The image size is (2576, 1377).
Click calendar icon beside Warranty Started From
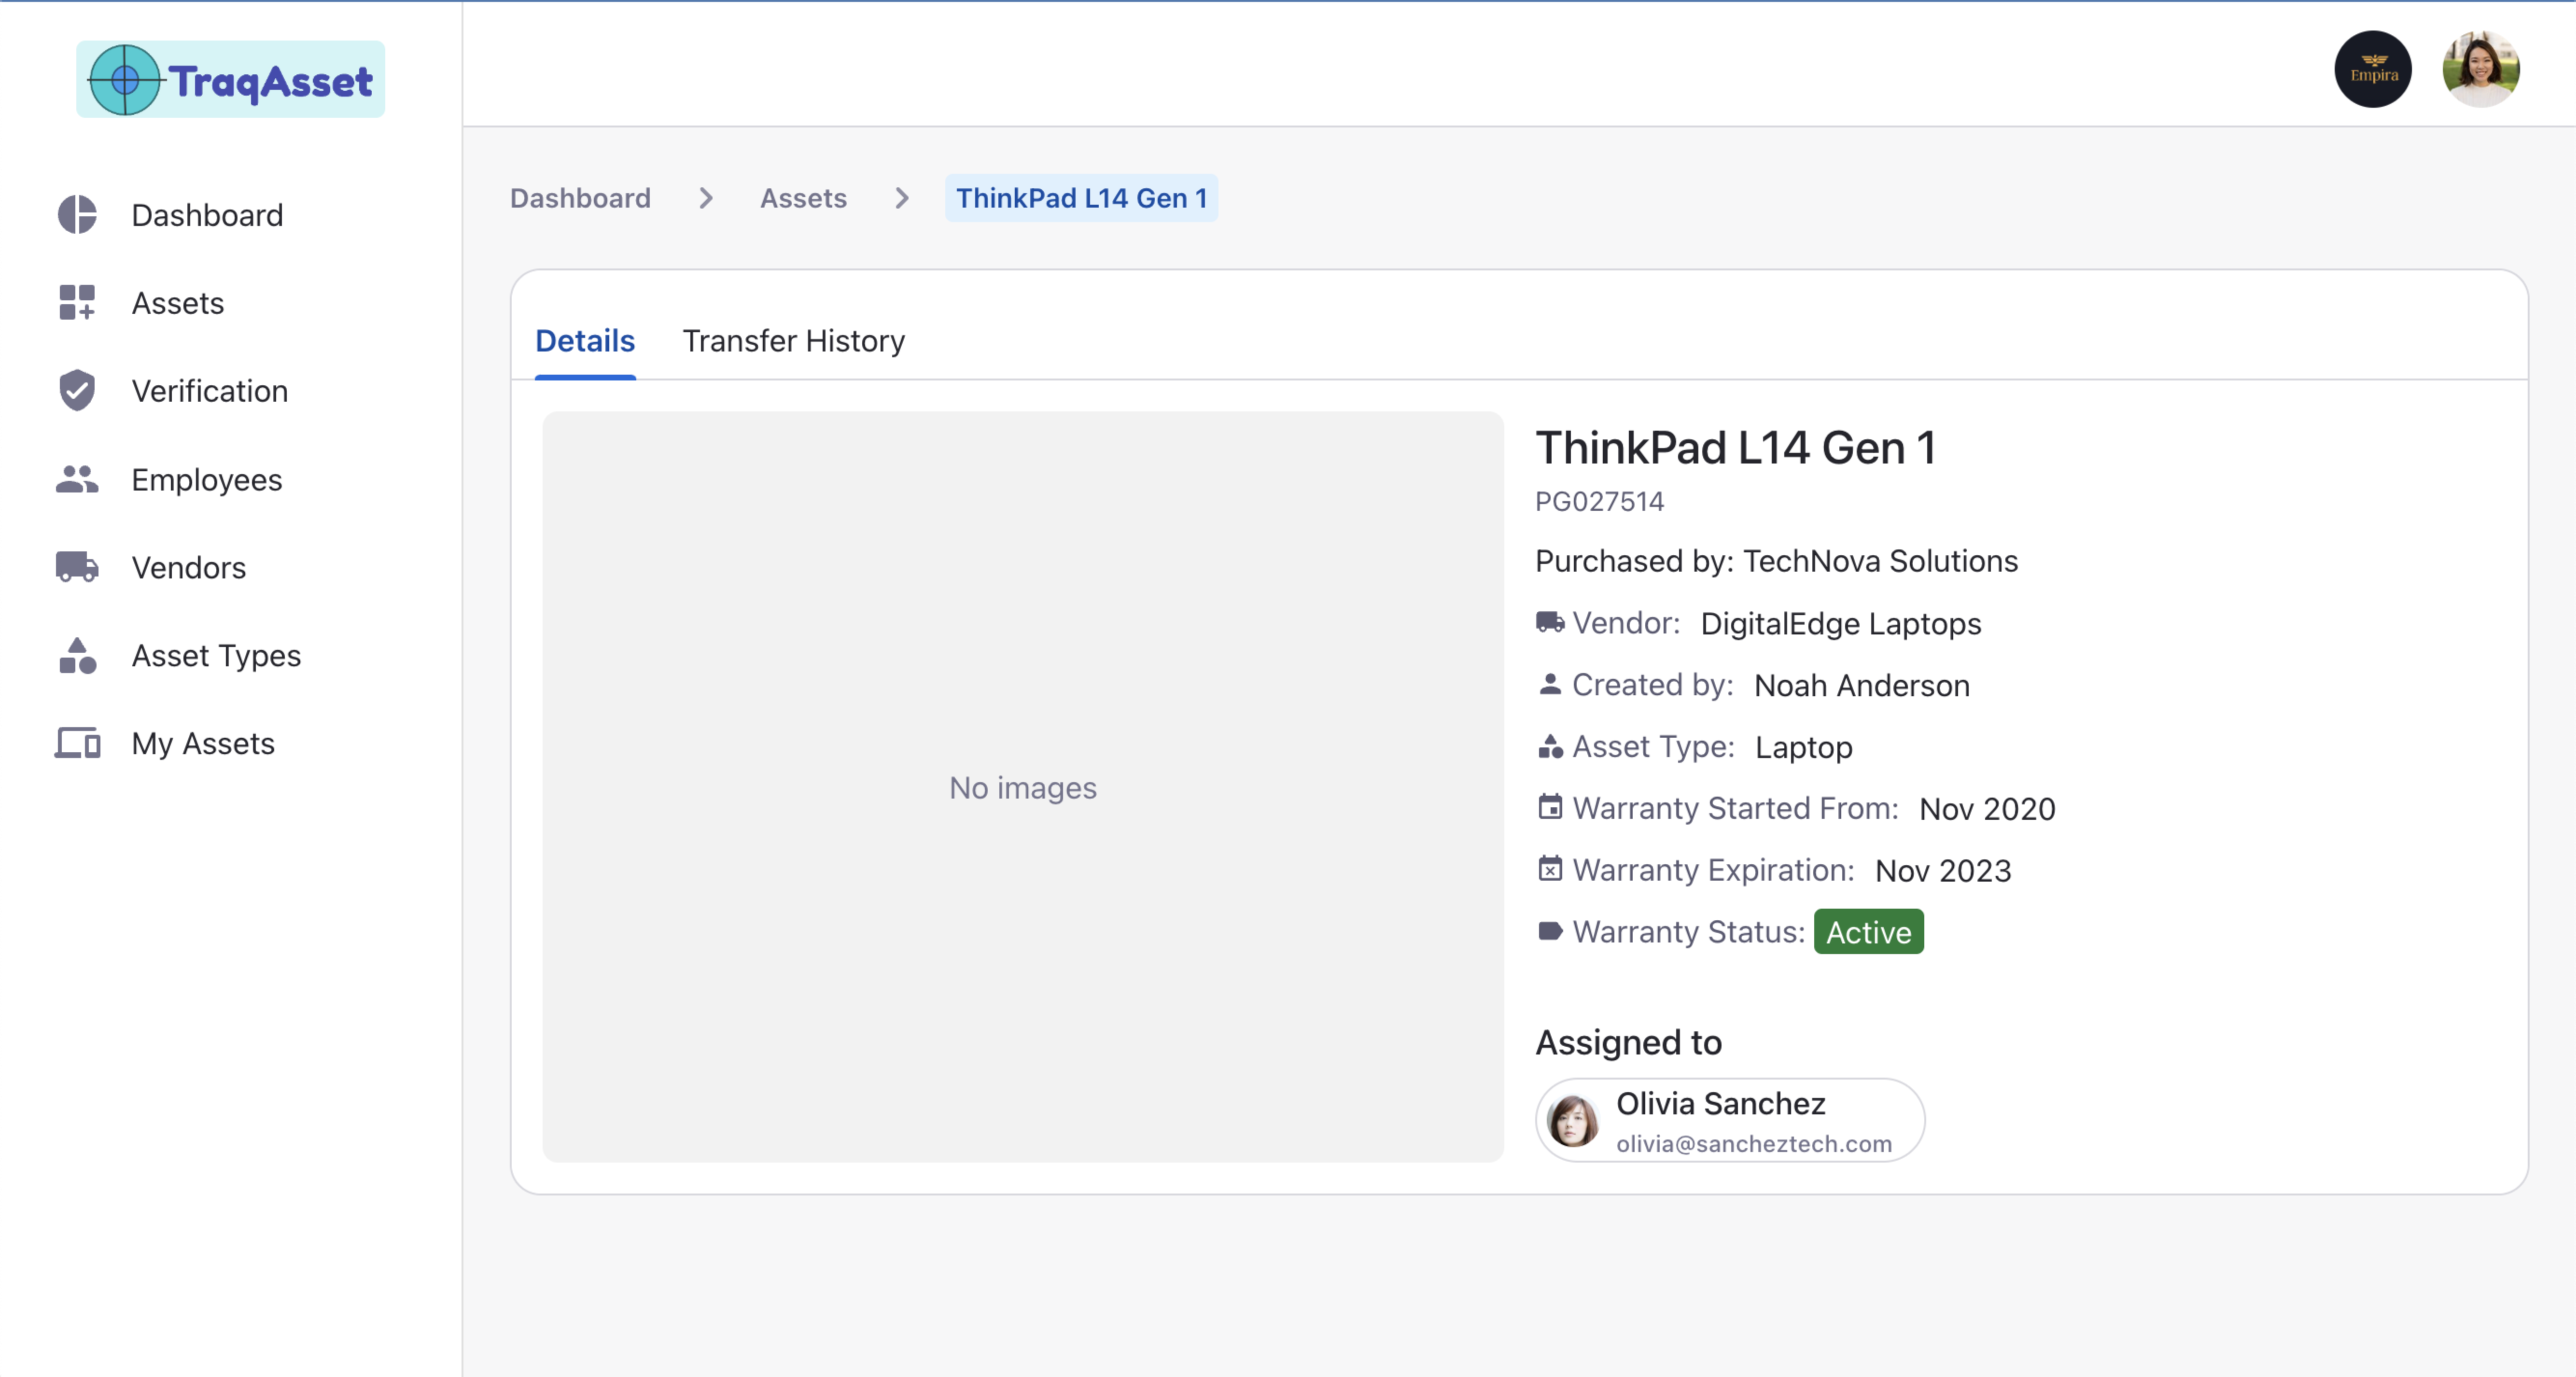click(1550, 807)
